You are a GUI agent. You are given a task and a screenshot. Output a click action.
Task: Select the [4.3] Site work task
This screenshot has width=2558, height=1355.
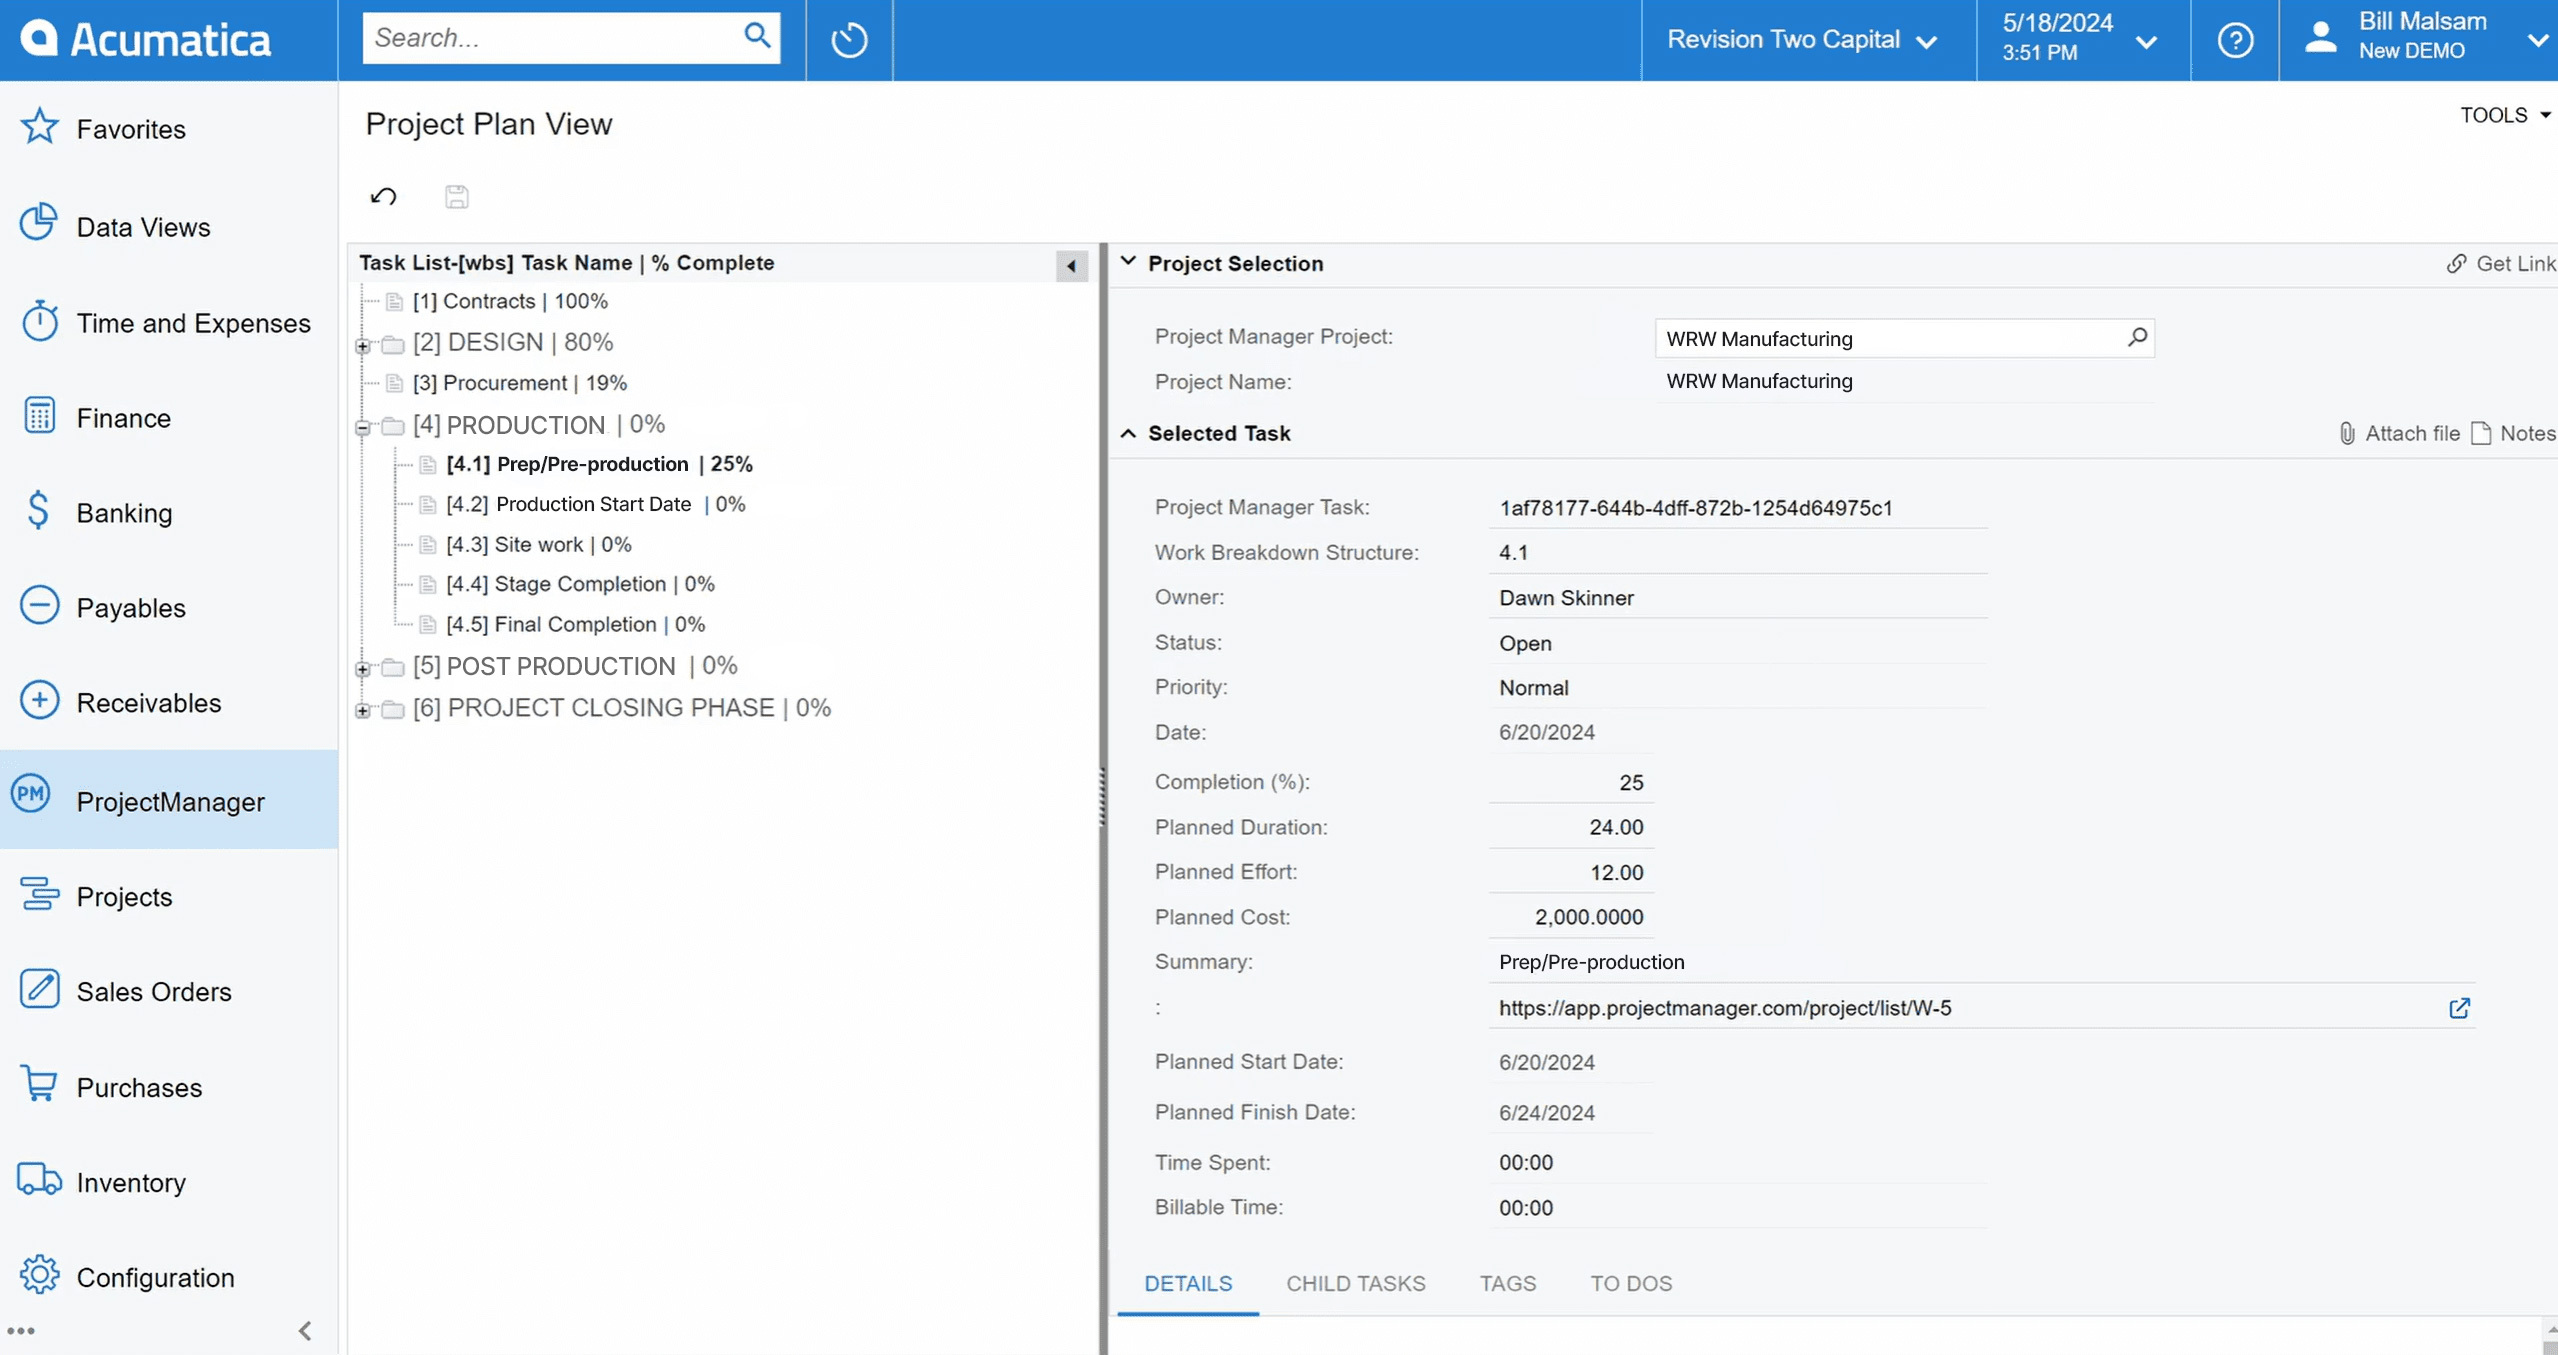coord(538,544)
